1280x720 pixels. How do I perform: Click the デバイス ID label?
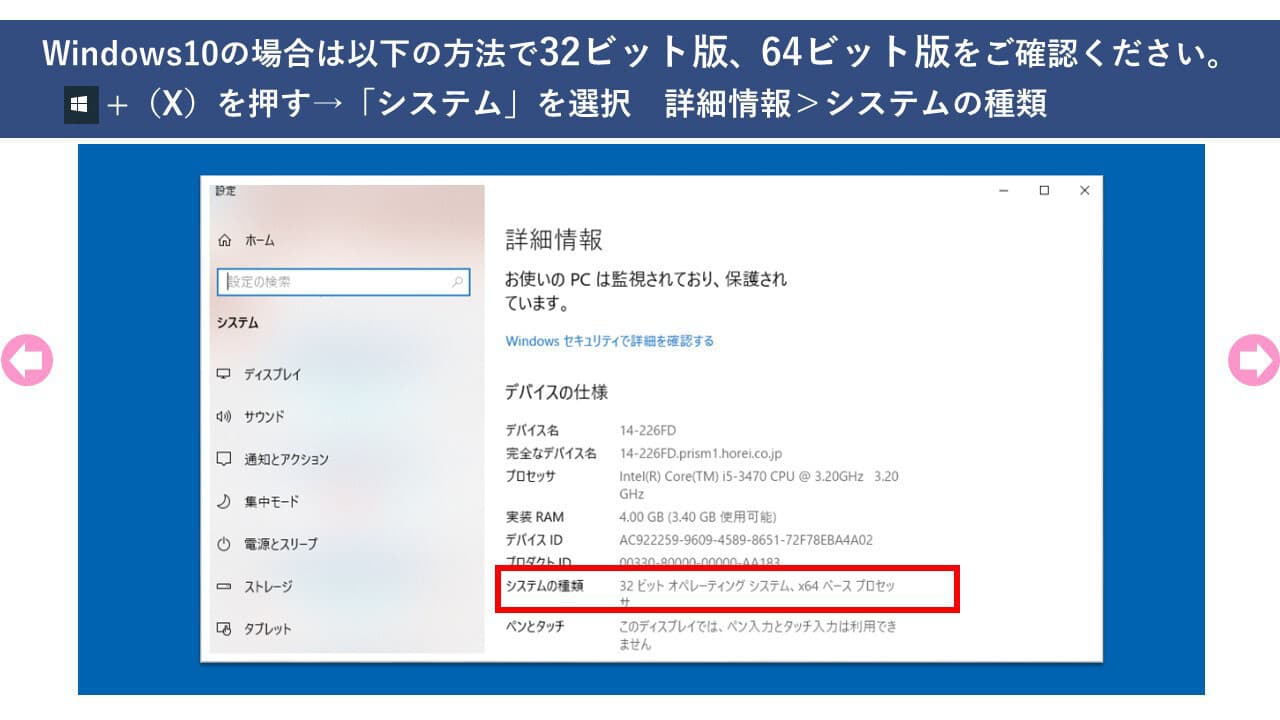(534, 540)
